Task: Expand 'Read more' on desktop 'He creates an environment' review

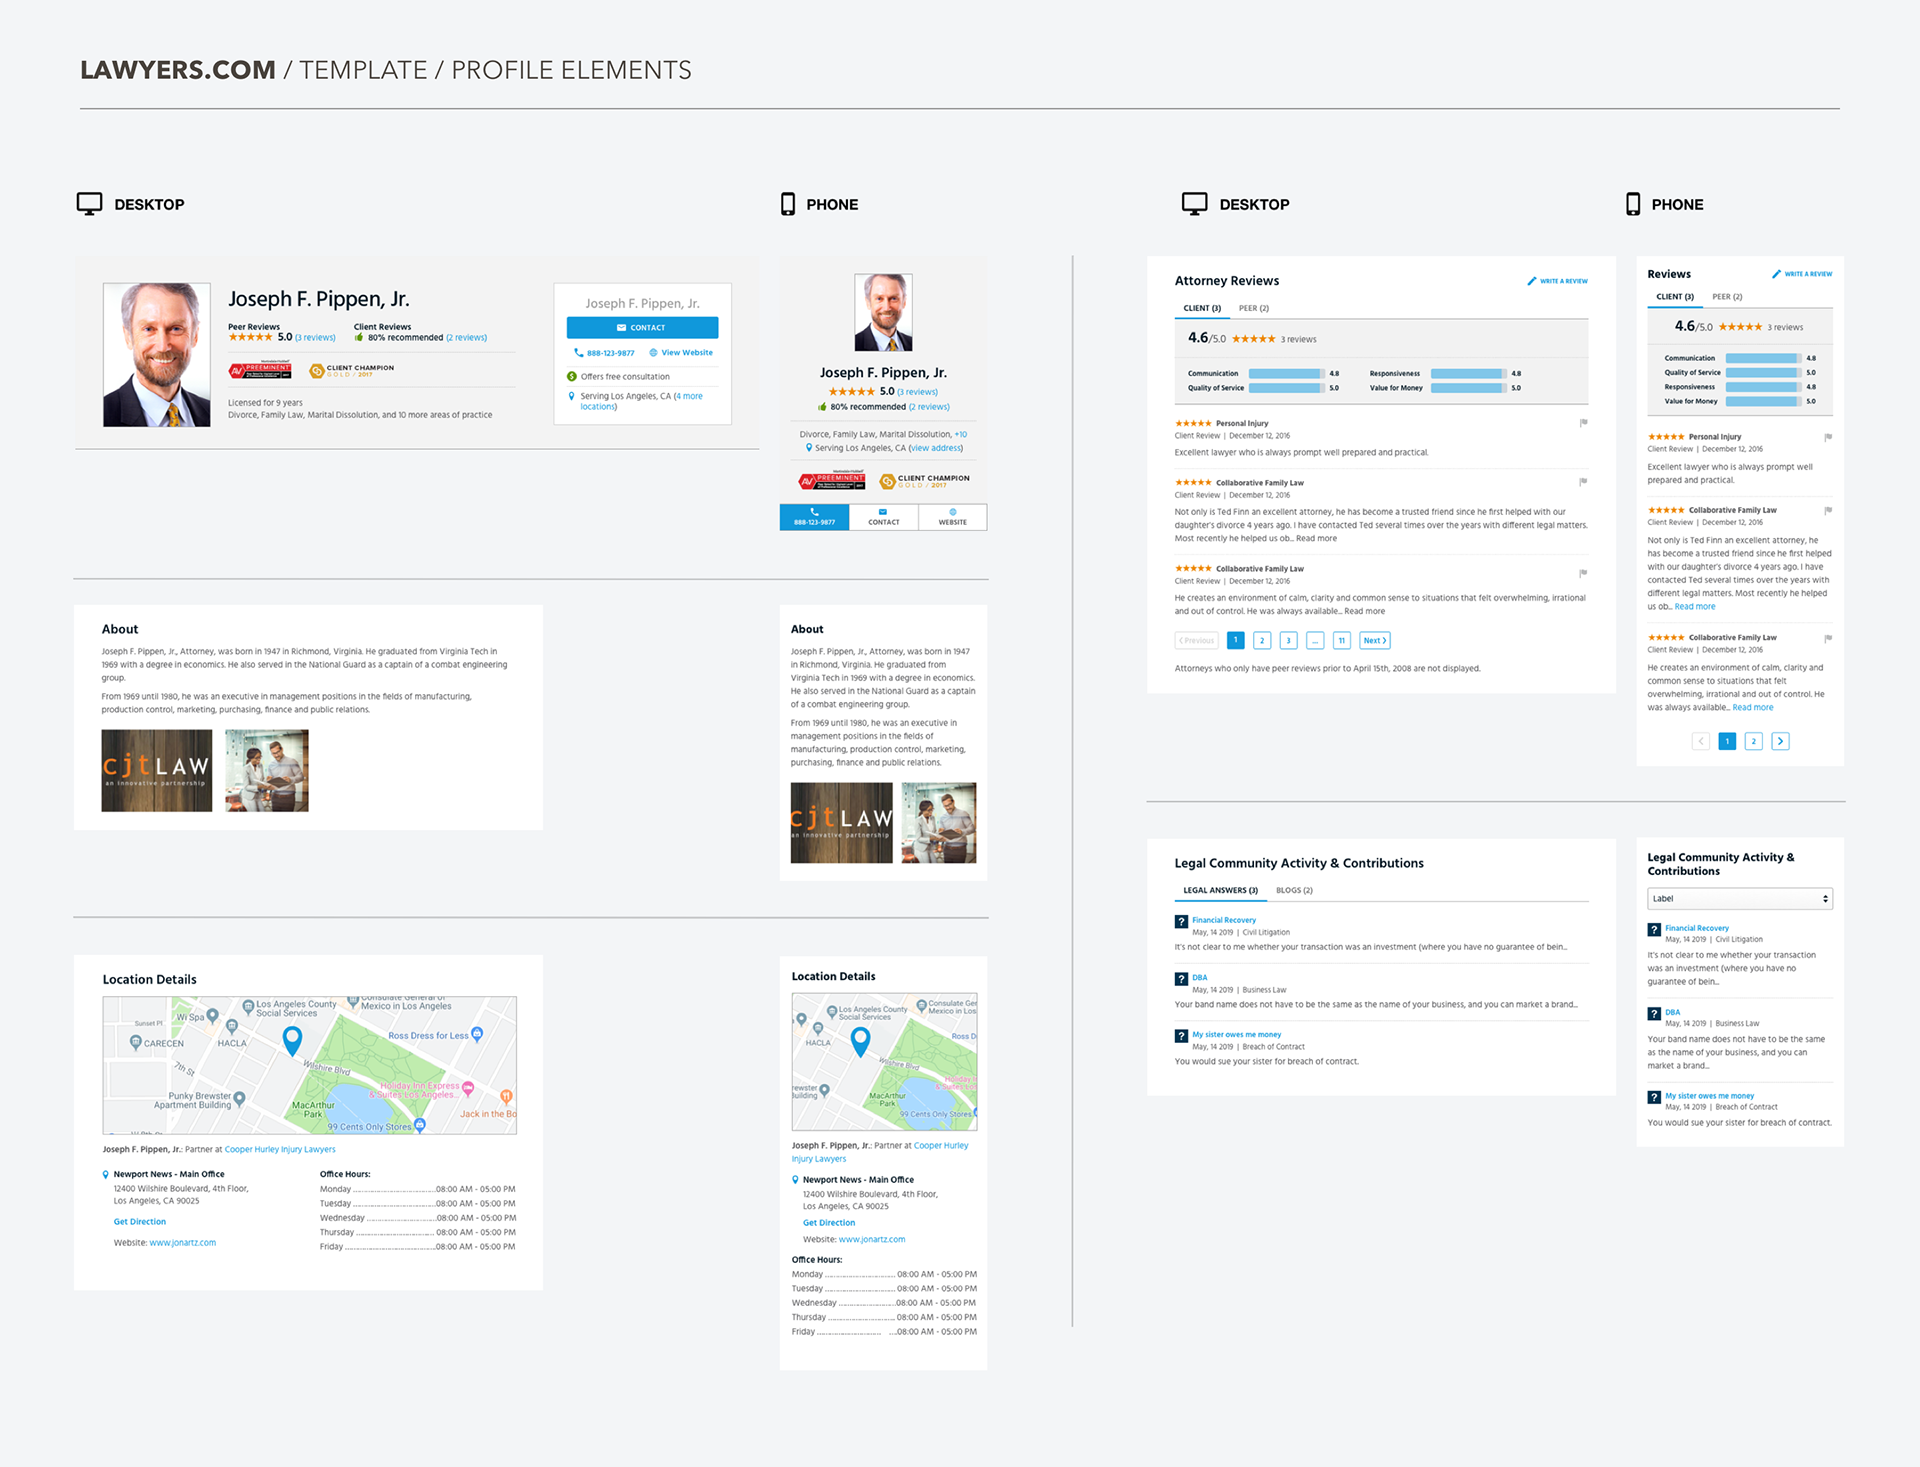Action: coord(1364,612)
